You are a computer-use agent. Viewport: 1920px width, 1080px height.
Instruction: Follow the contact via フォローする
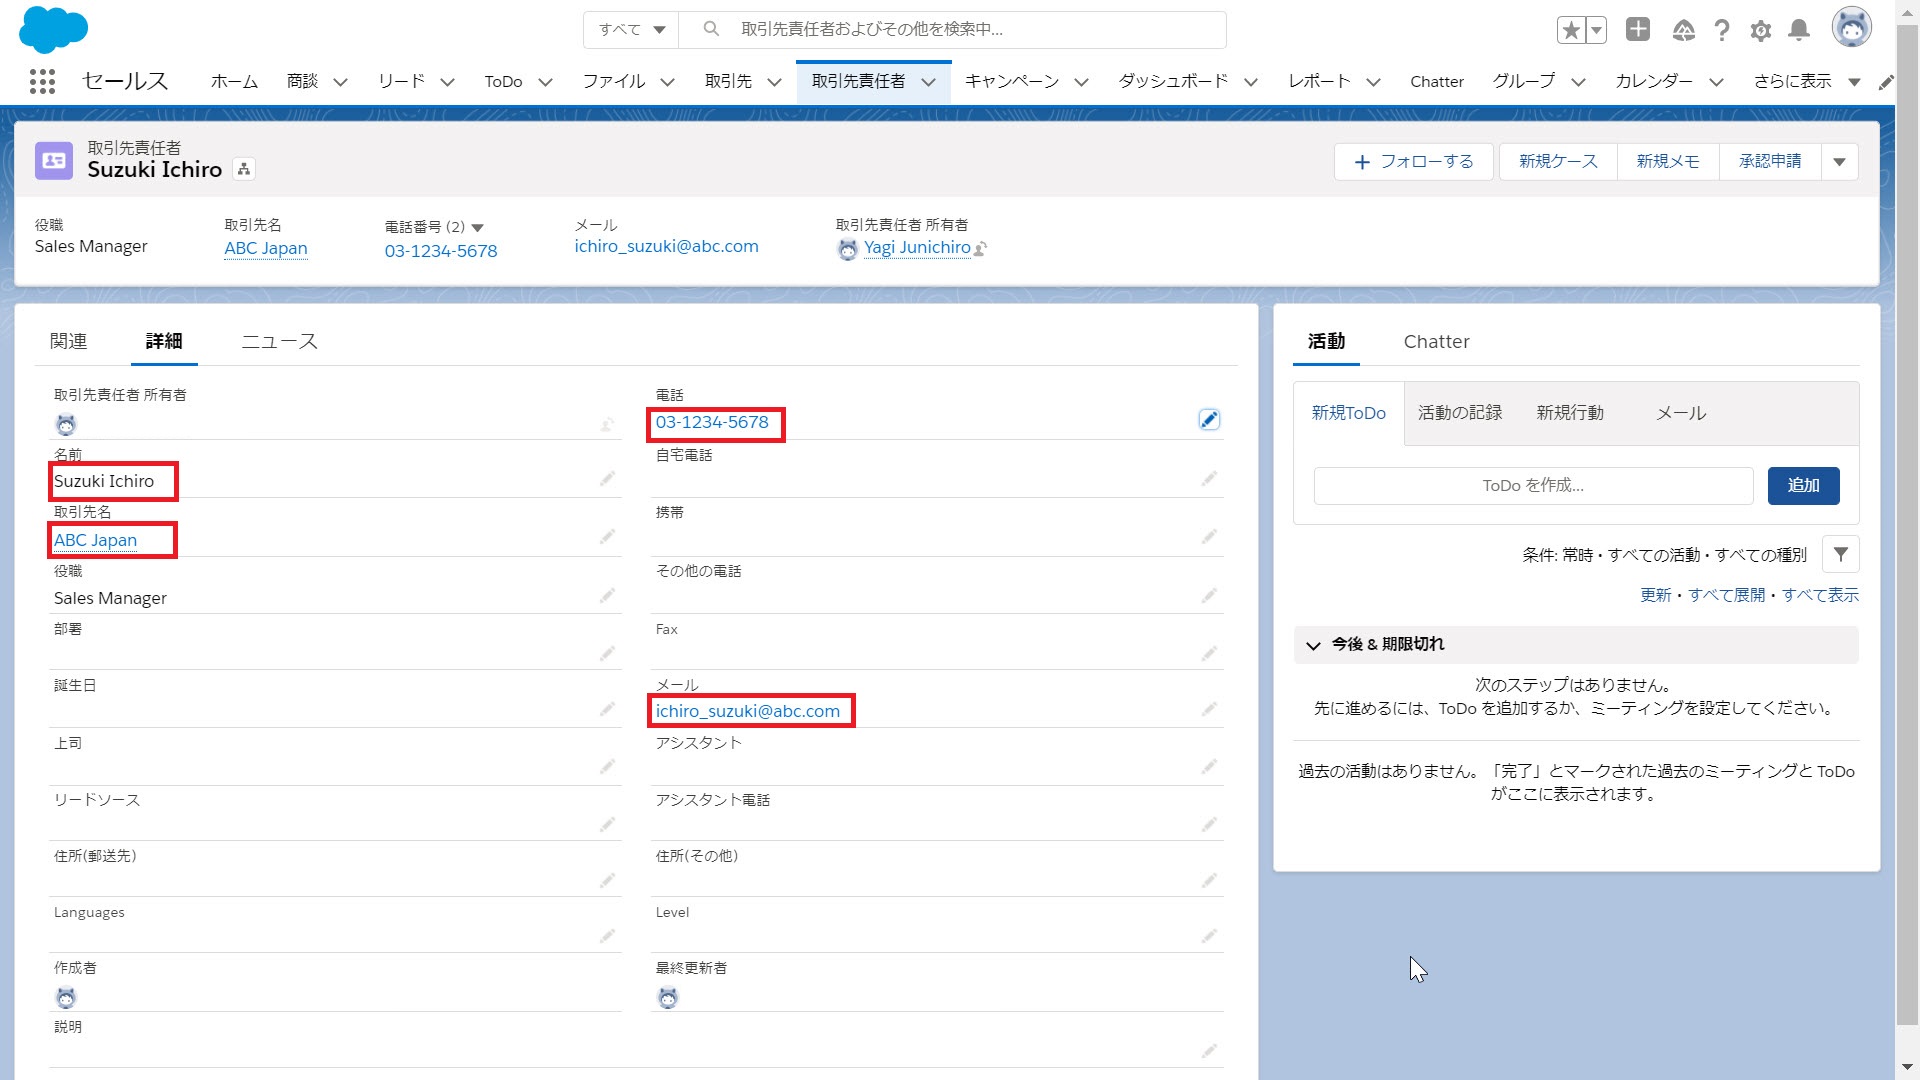(x=1413, y=161)
